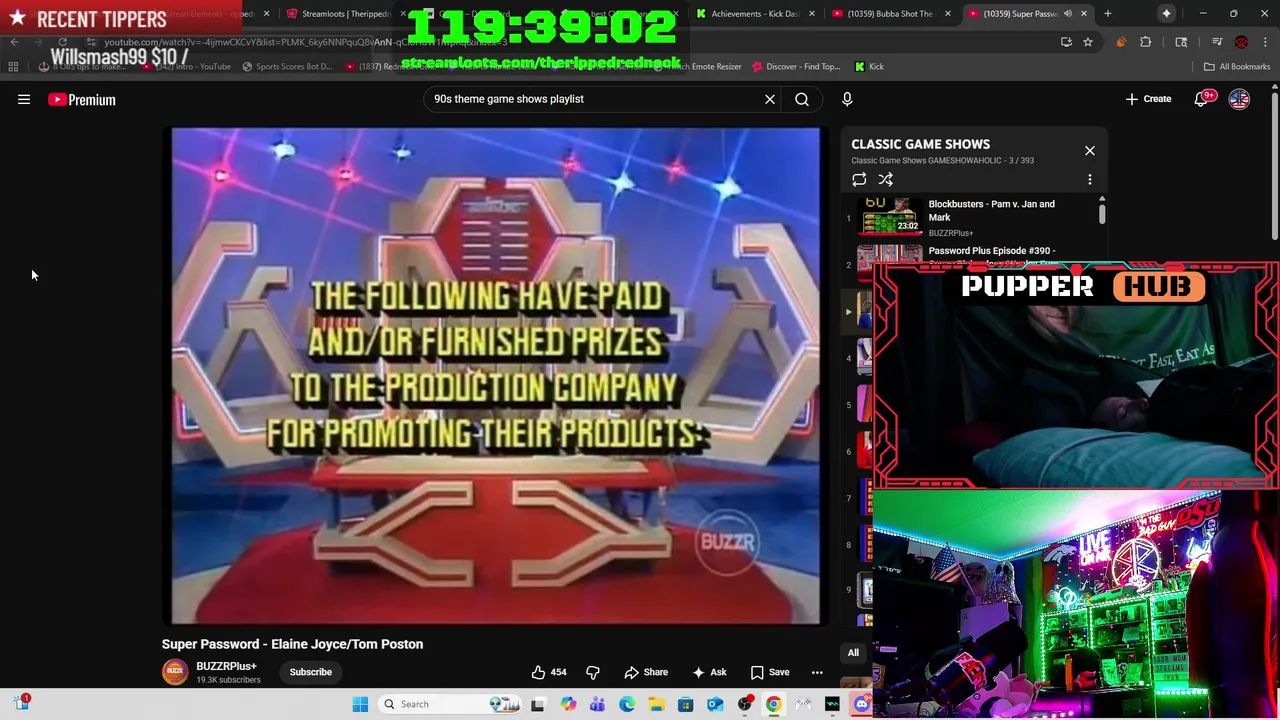This screenshot has height=720, width=1280.
Task: Save video to a playlist
Action: pos(770,672)
